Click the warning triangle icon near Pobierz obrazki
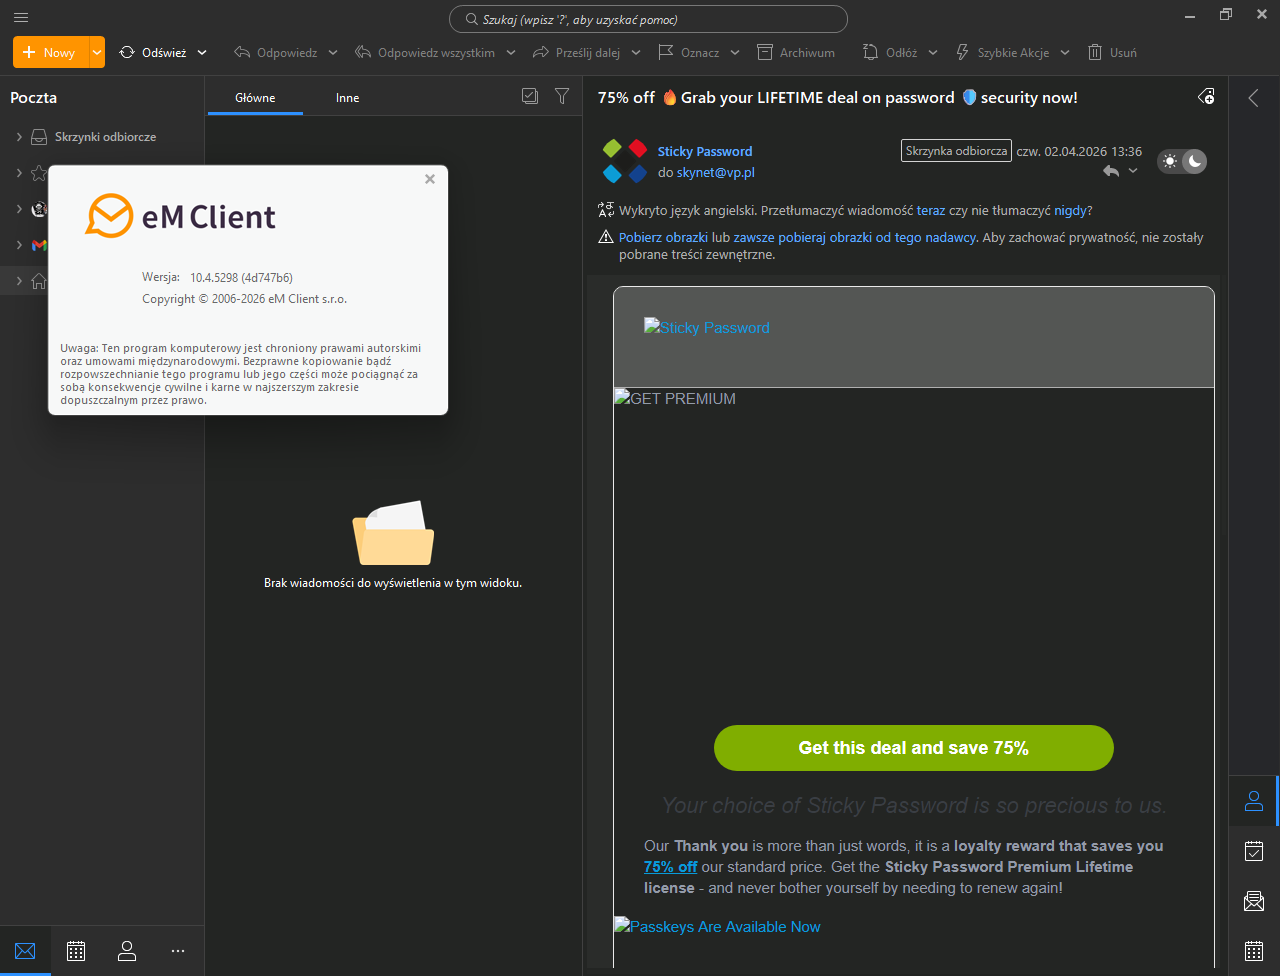1280x976 pixels. (x=605, y=238)
